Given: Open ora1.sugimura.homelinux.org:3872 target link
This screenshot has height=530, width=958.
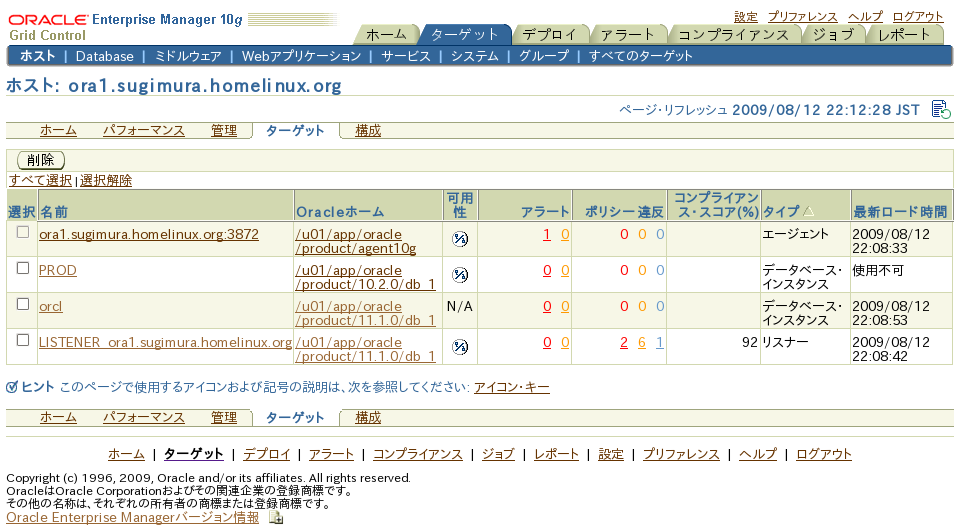Looking at the screenshot, I should tap(148, 234).
